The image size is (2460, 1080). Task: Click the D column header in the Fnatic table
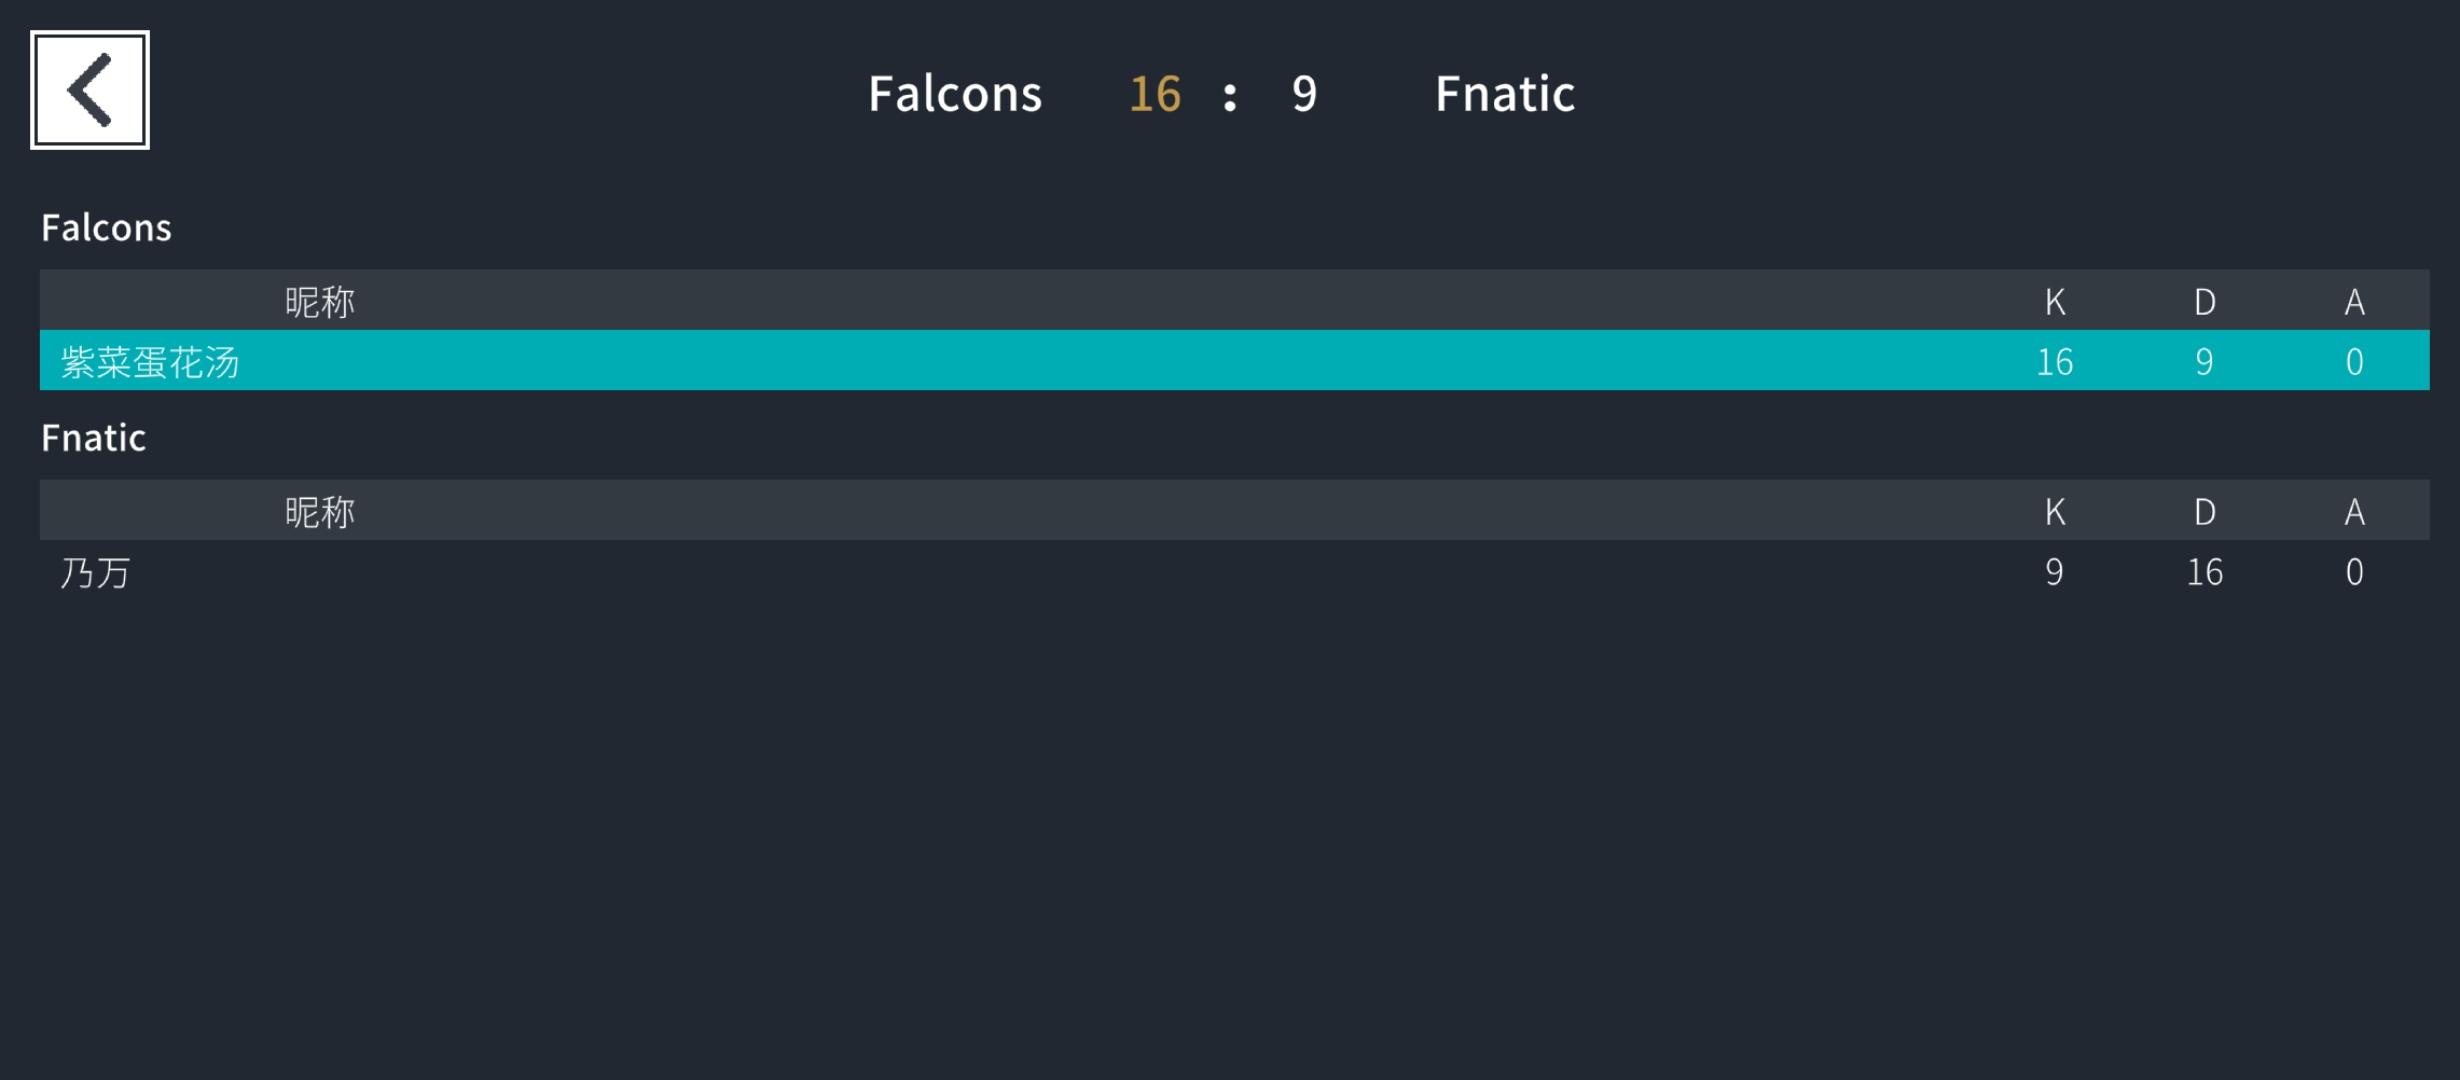2205,511
